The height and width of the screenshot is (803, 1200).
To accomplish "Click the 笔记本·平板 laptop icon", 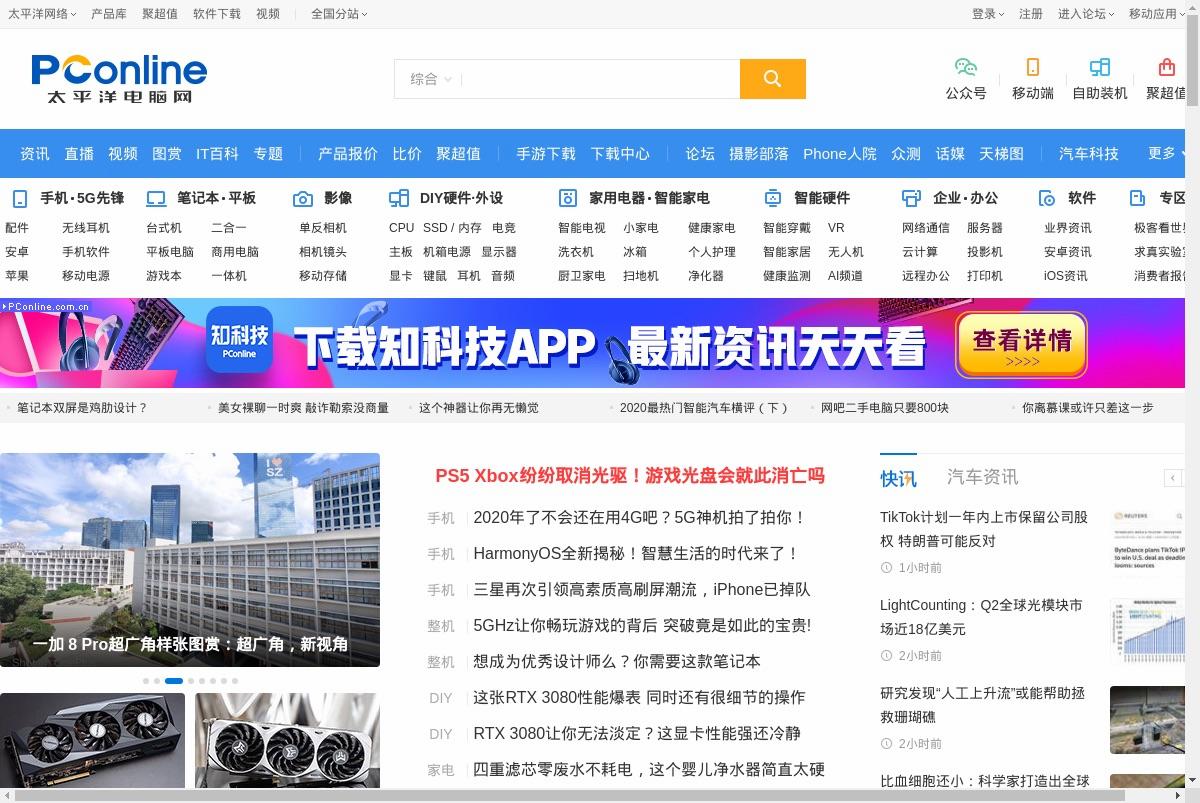I will [156, 198].
